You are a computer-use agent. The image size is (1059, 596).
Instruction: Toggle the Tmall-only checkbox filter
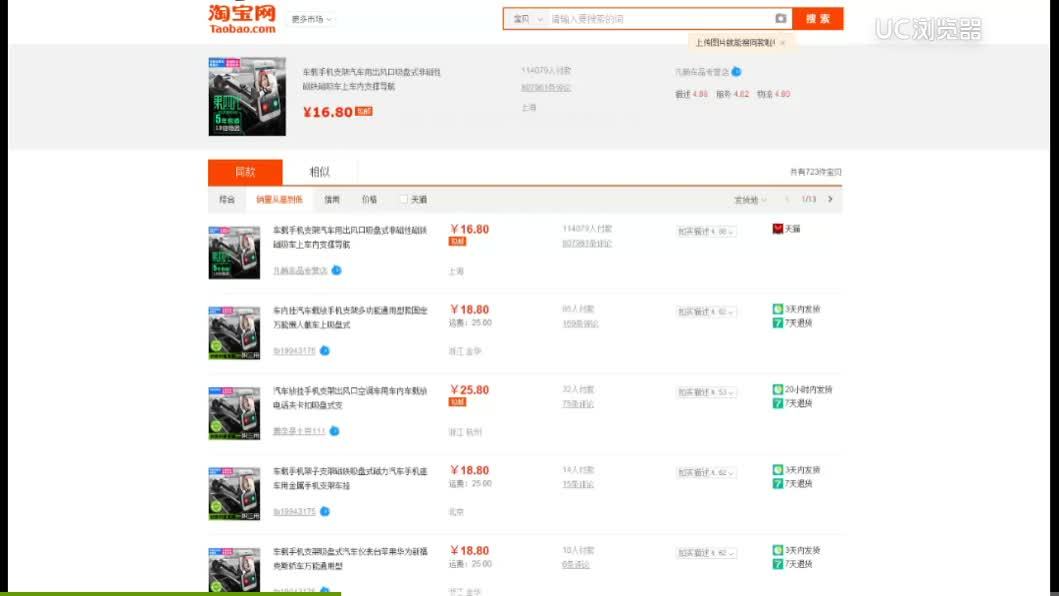[404, 199]
